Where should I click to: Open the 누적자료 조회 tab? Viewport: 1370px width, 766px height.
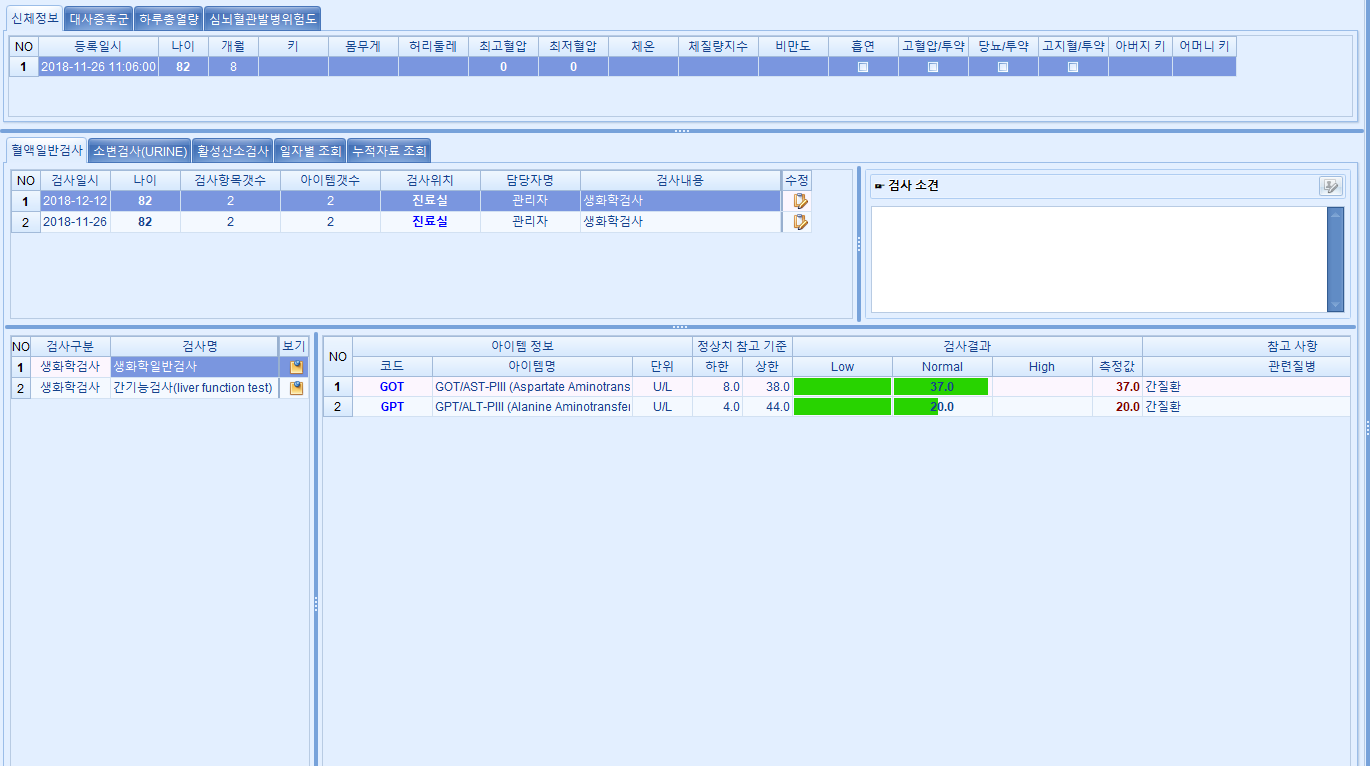point(388,151)
